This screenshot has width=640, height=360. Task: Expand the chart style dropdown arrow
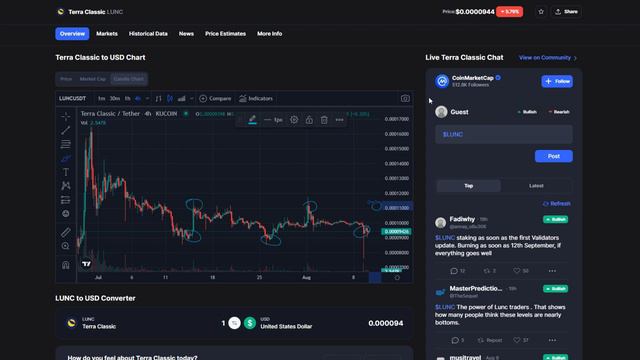click(191, 98)
